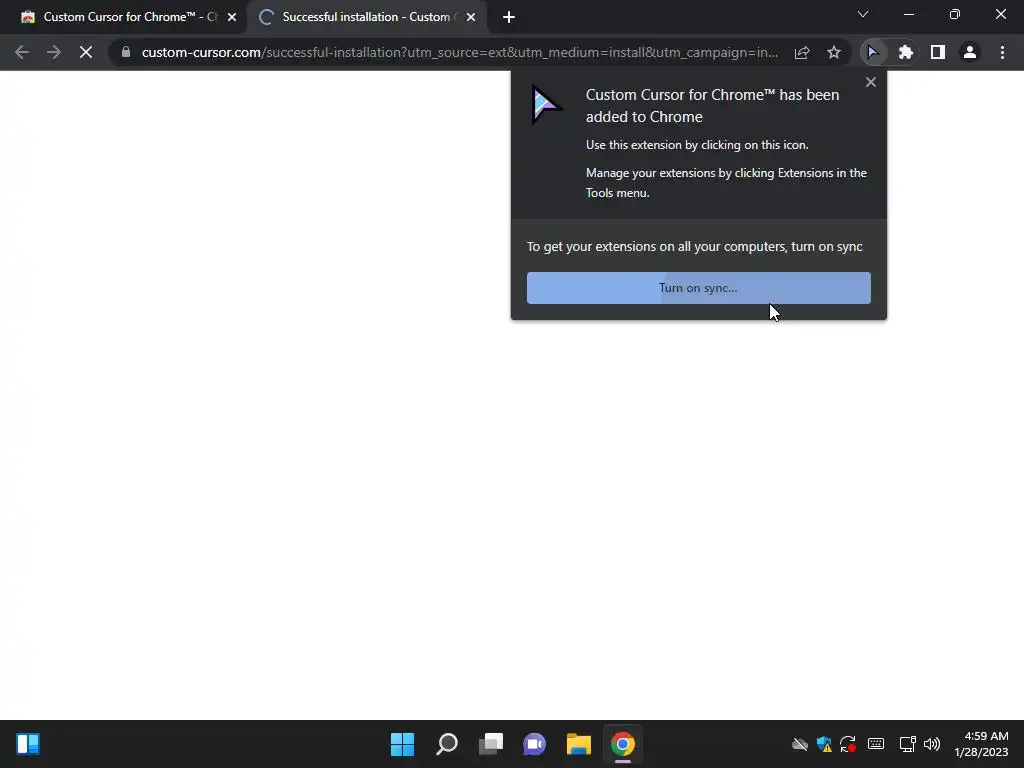Bookmark this page with the star
Viewport: 1024px width, 768px height.
pos(834,52)
